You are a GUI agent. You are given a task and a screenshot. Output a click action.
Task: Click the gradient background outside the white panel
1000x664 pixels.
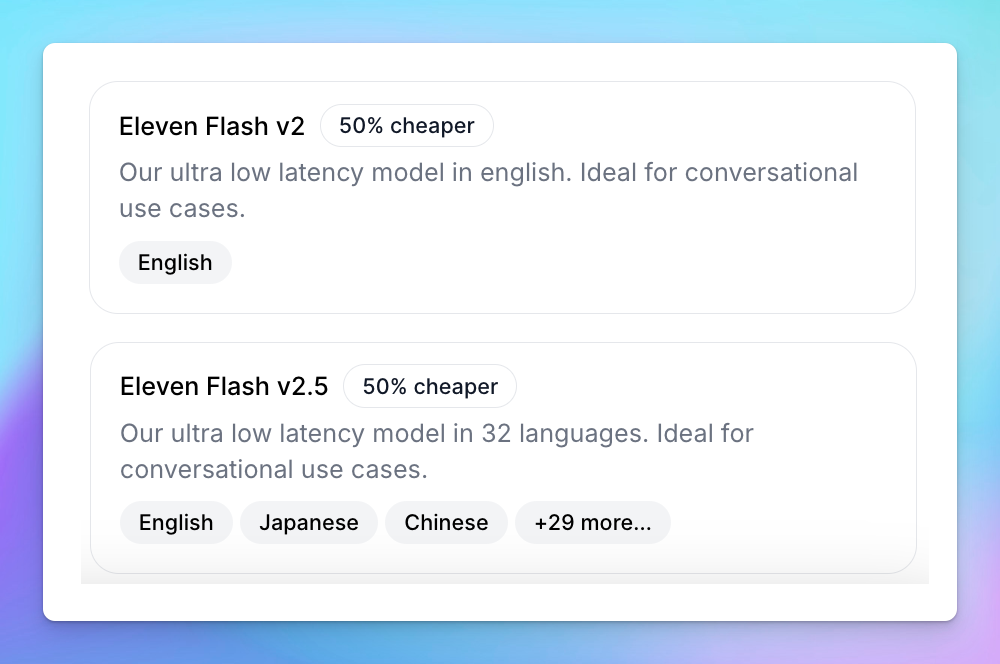click(500, 20)
